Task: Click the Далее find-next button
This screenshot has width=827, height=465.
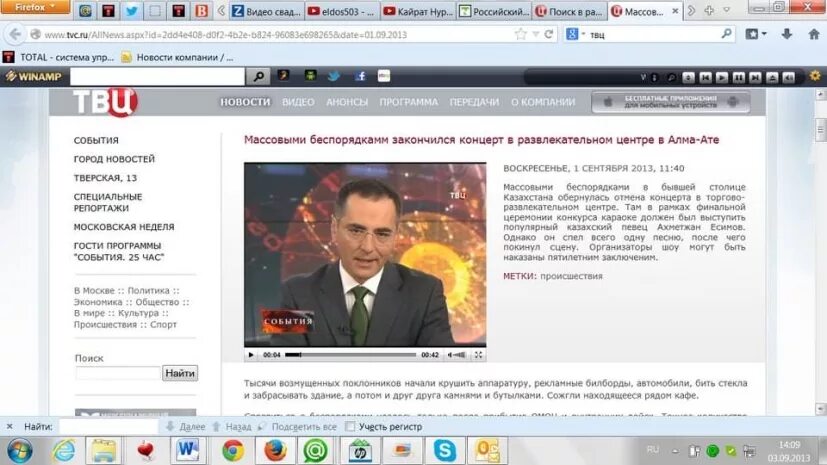Action: (x=186, y=427)
